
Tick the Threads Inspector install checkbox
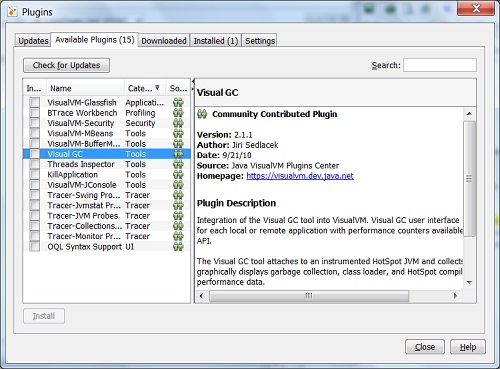coord(34,164)
